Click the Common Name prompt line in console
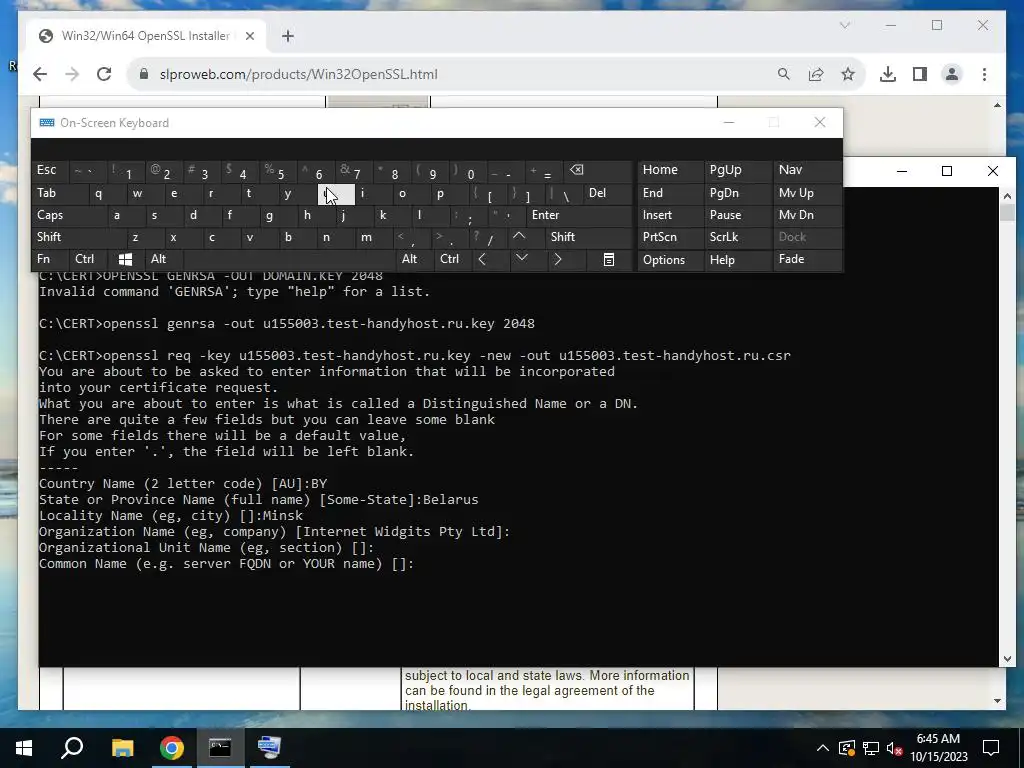1024x768 pixels. point(226,564)
